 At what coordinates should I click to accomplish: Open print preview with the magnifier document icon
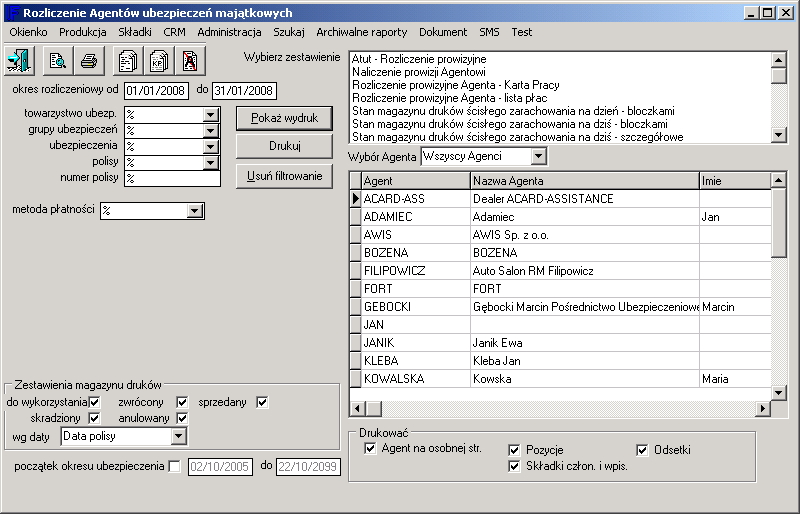(x=58, y=61)
